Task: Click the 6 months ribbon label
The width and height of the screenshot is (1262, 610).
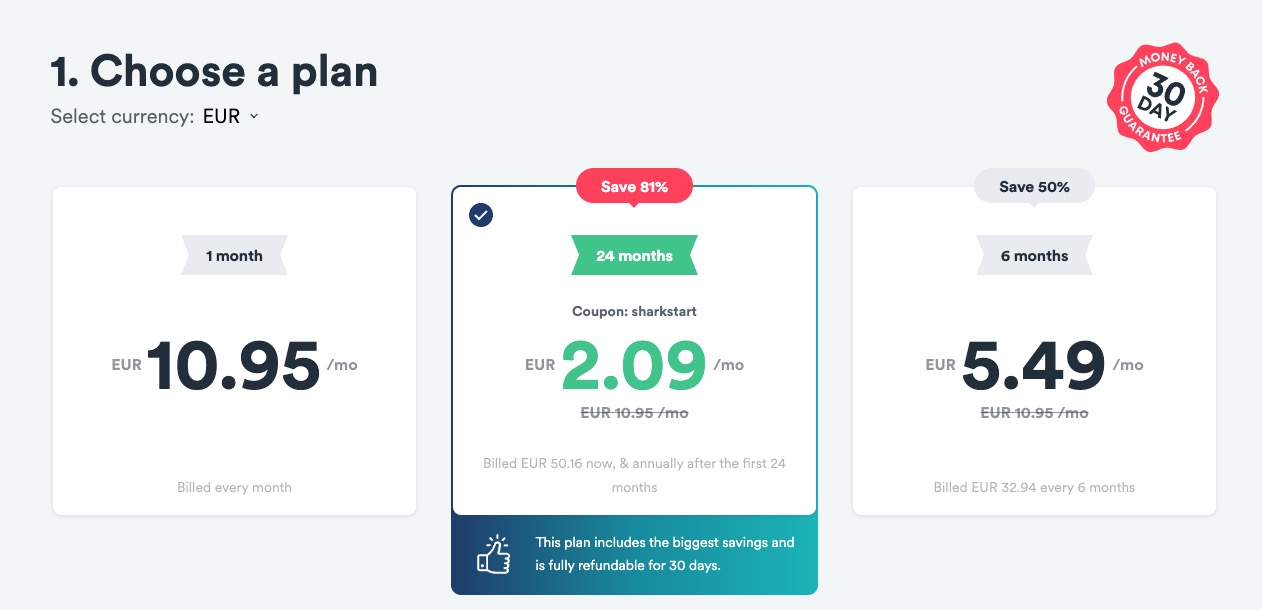Action: pyautogui.click(x=1034, y=256)
